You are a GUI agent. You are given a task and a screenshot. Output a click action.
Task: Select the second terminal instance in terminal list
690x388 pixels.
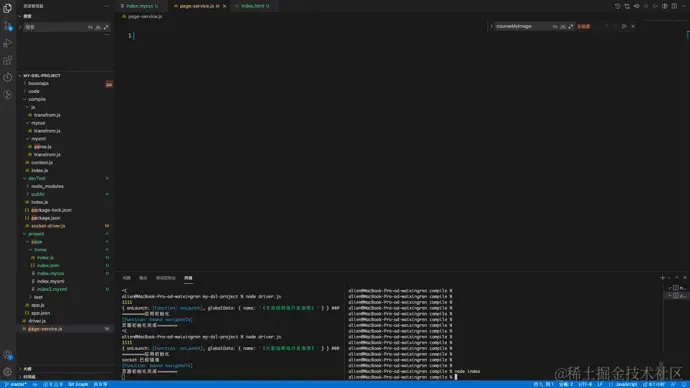[x=676, y=296]
